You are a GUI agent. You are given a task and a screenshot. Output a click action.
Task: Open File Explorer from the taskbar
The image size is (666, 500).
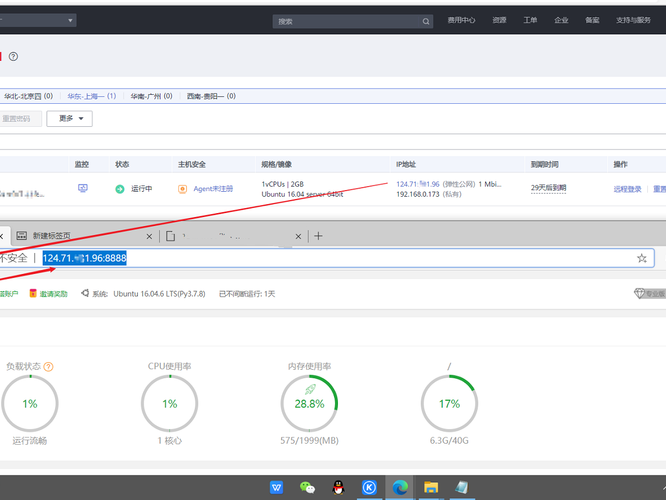(x=431, y=487)
